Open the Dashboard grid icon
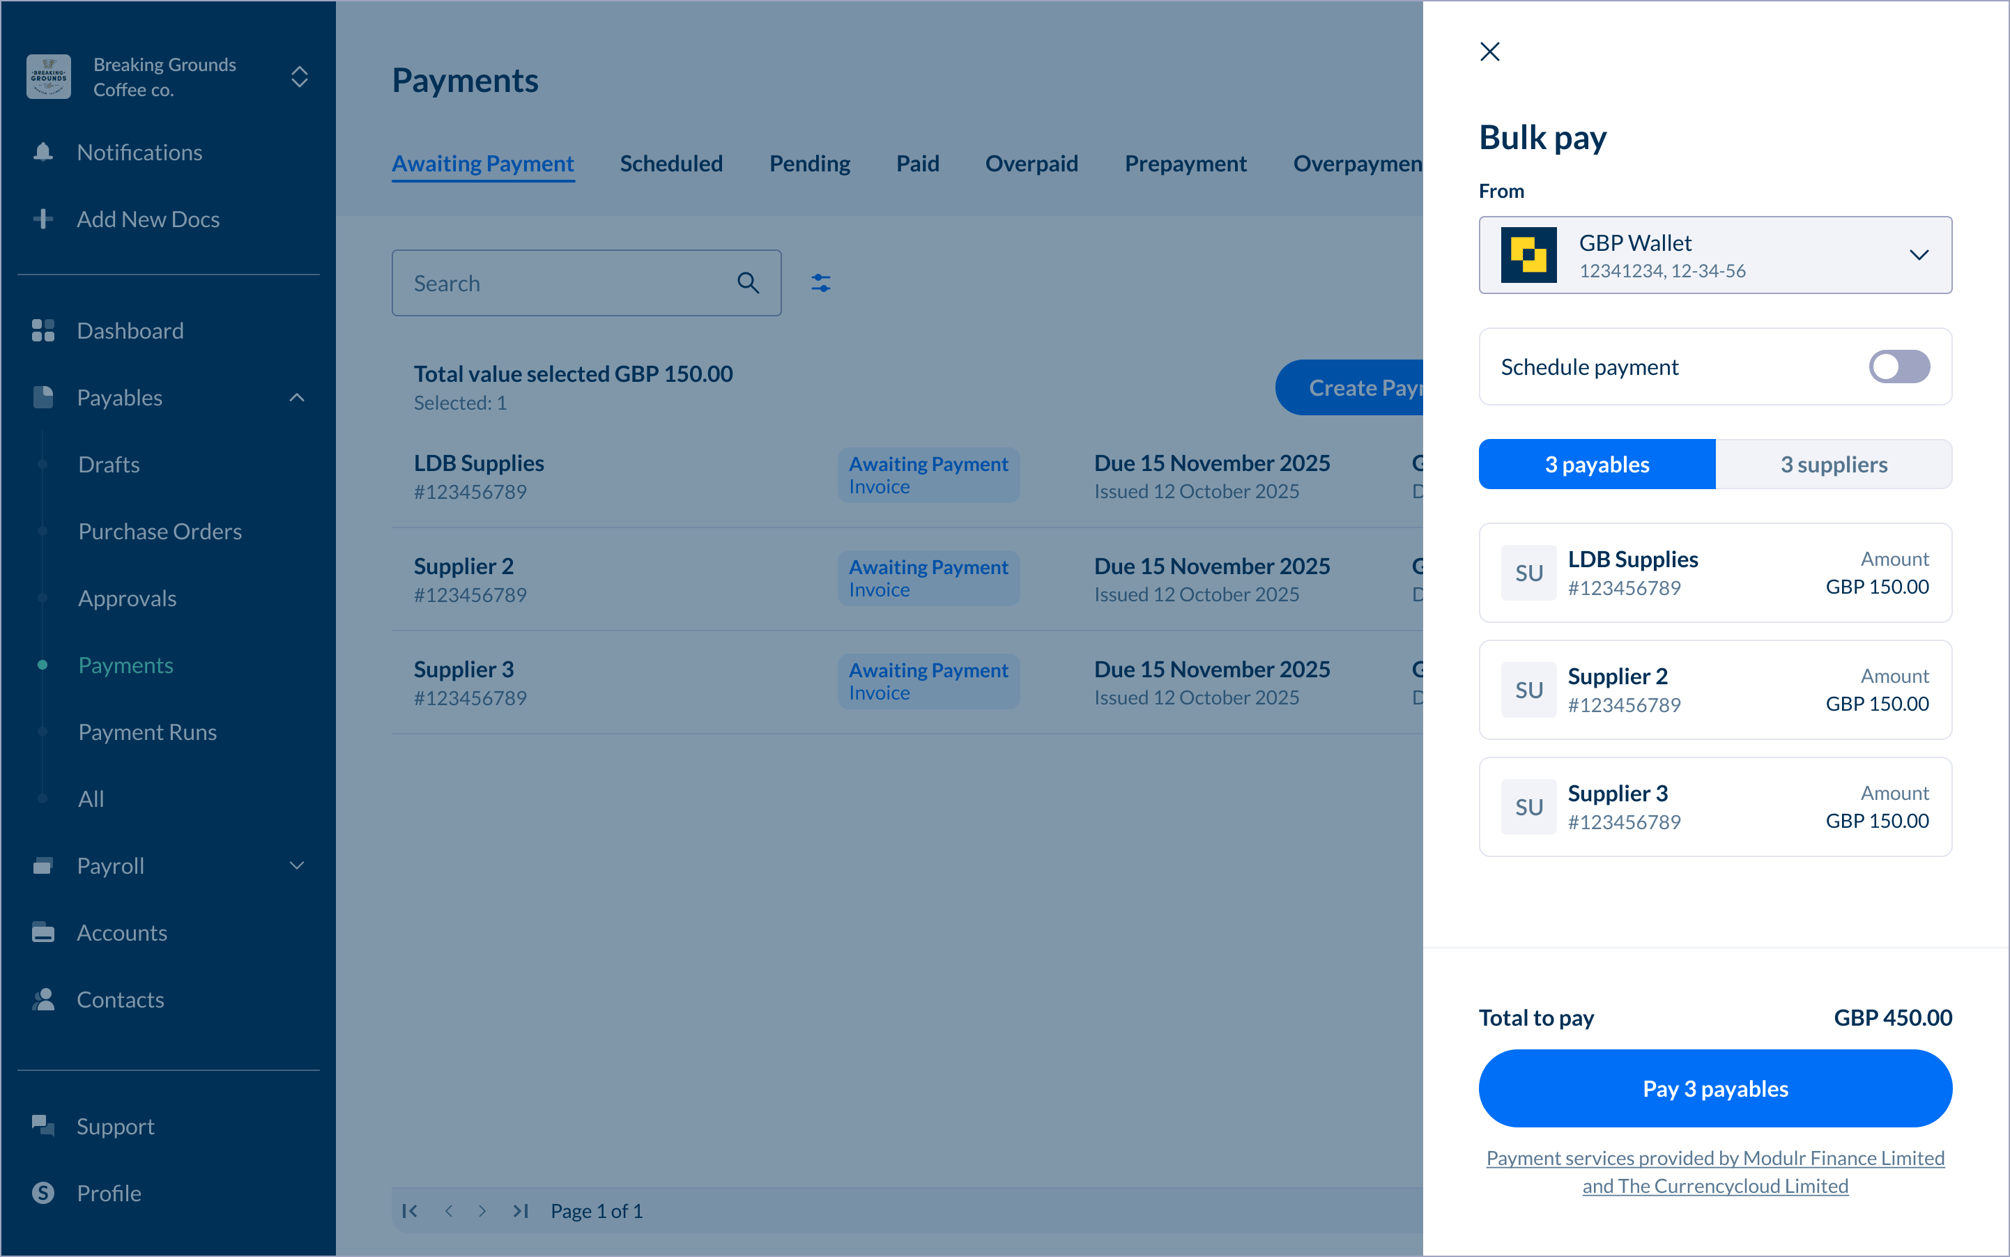This screenshot has width=2010, height=1257. [x=43, y=330]
